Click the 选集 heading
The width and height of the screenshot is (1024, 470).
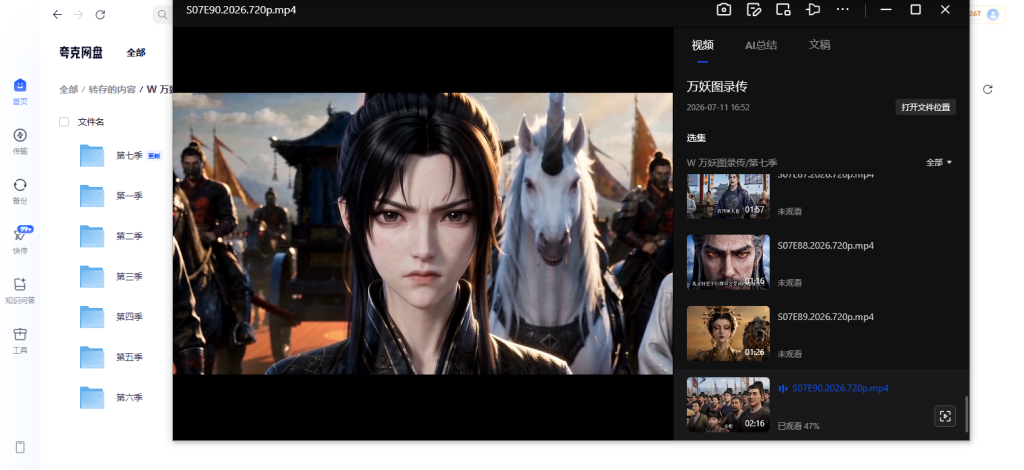pos(696,138)
